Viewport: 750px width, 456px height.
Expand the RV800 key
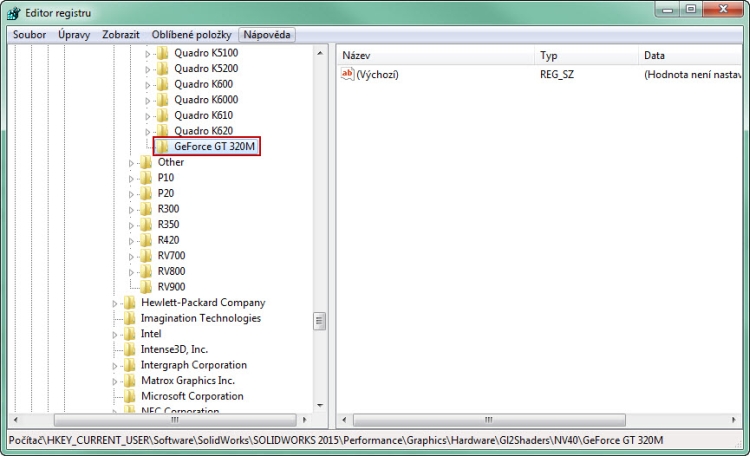coord(131,272)
